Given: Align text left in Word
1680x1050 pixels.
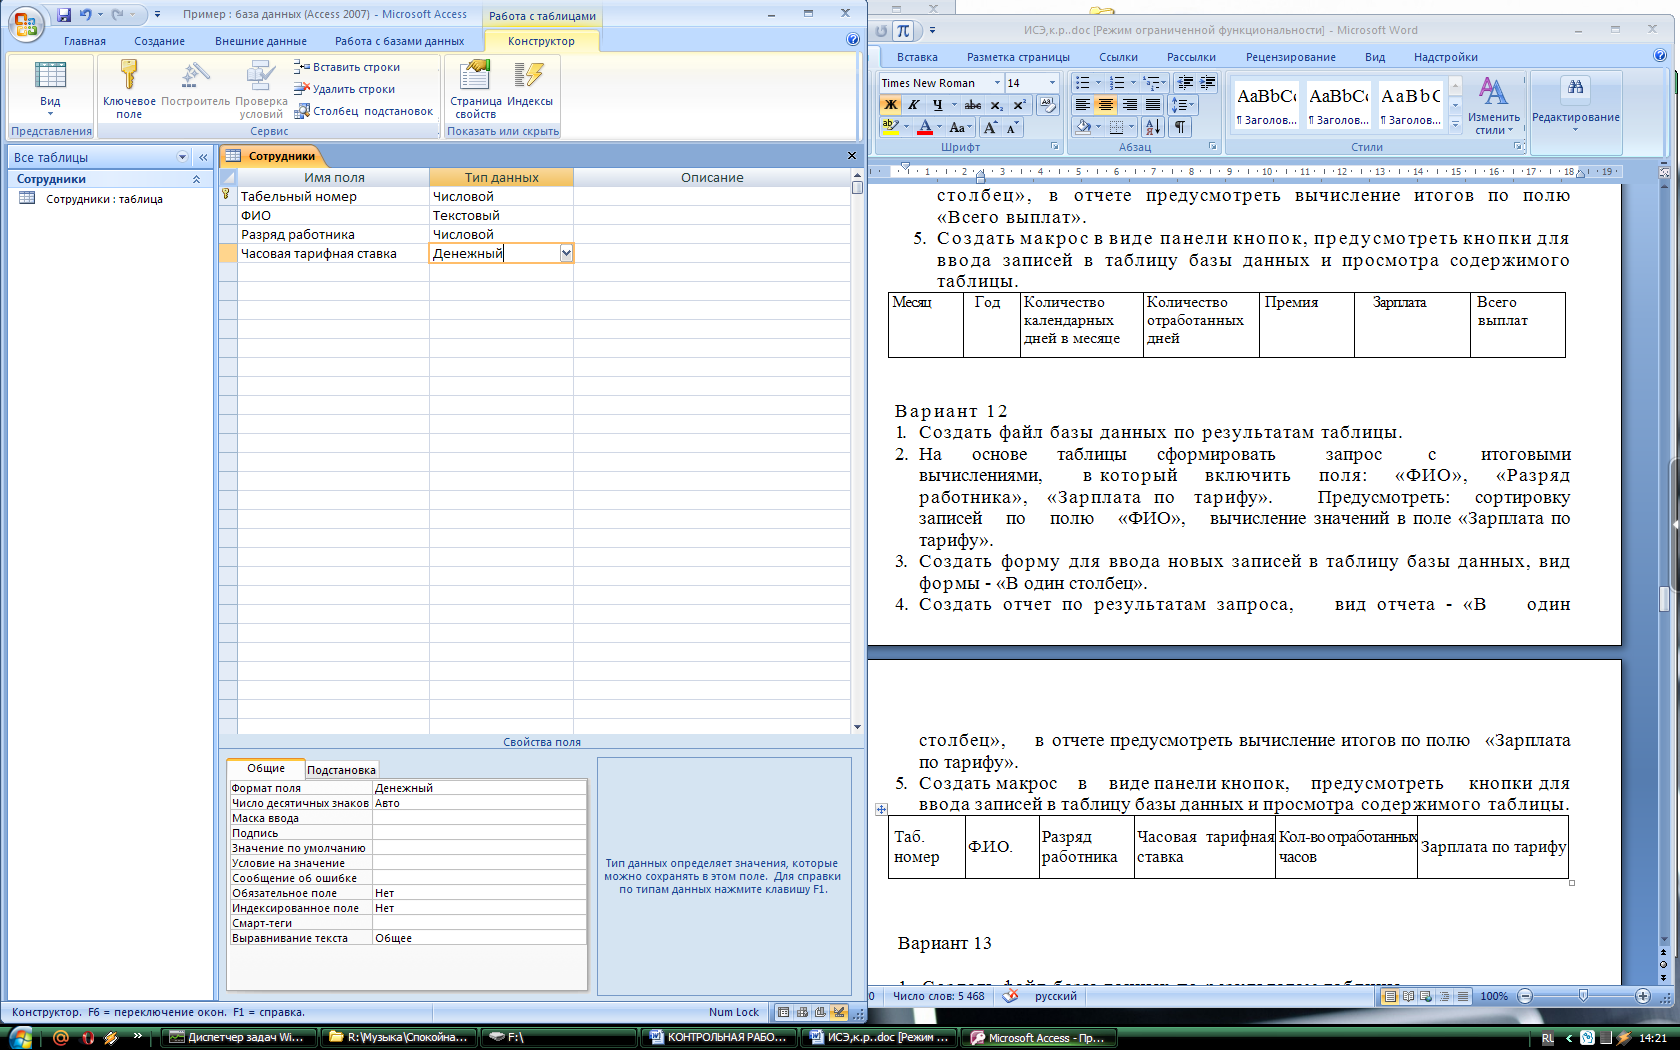Looking at the screenshot, I should point(1083,105).
